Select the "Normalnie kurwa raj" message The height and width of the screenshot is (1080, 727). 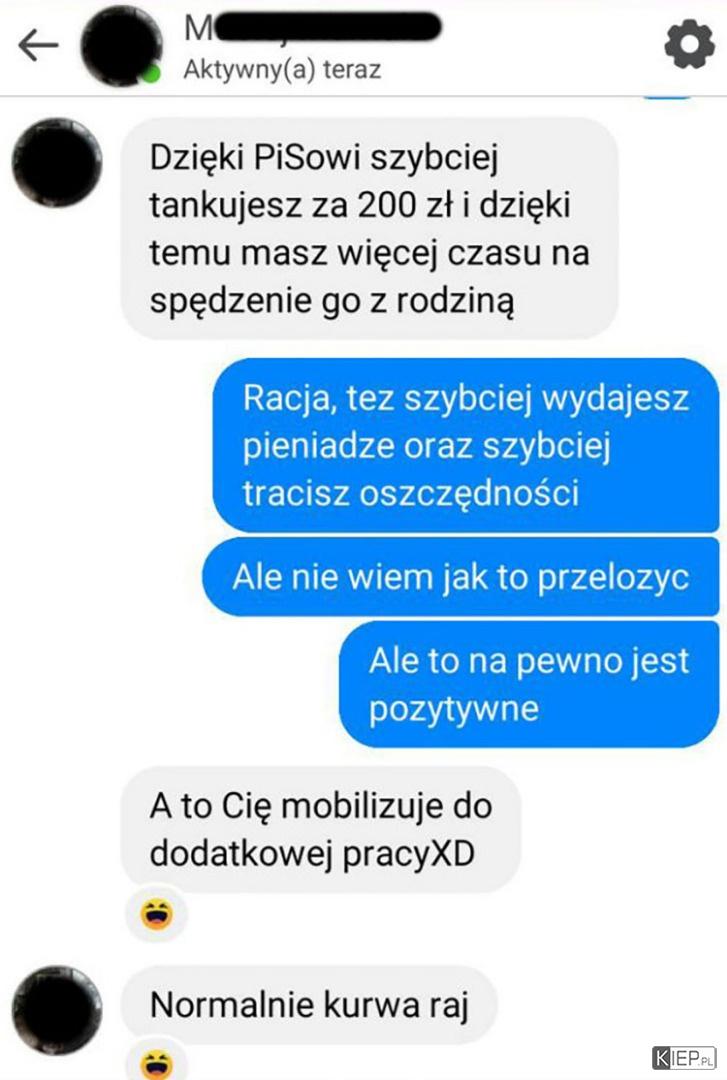(309, 1004)
